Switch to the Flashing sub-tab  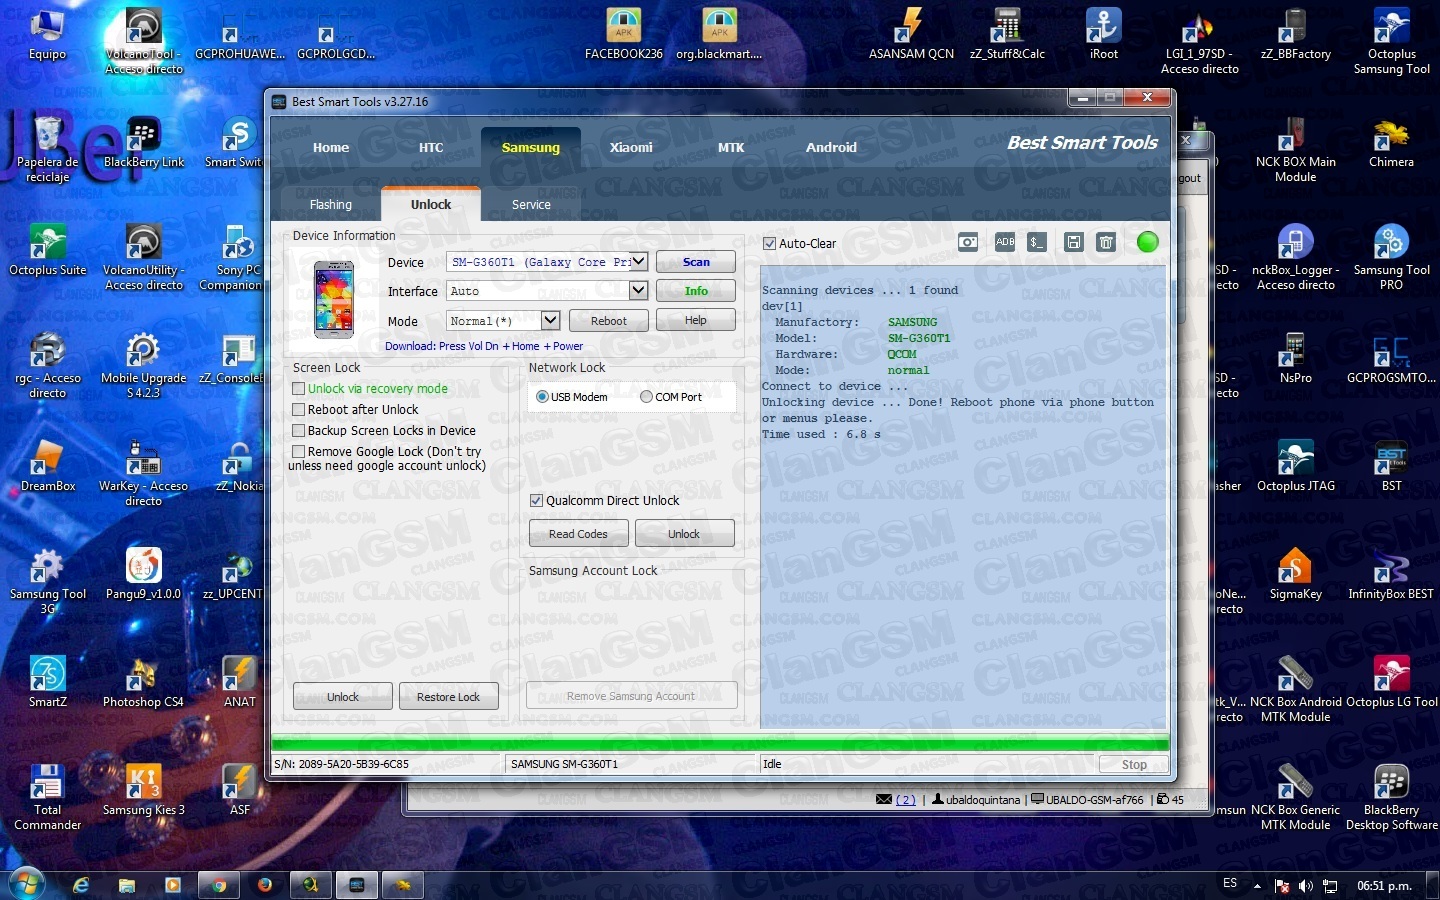pyautogui.click(x=331, y=204)
